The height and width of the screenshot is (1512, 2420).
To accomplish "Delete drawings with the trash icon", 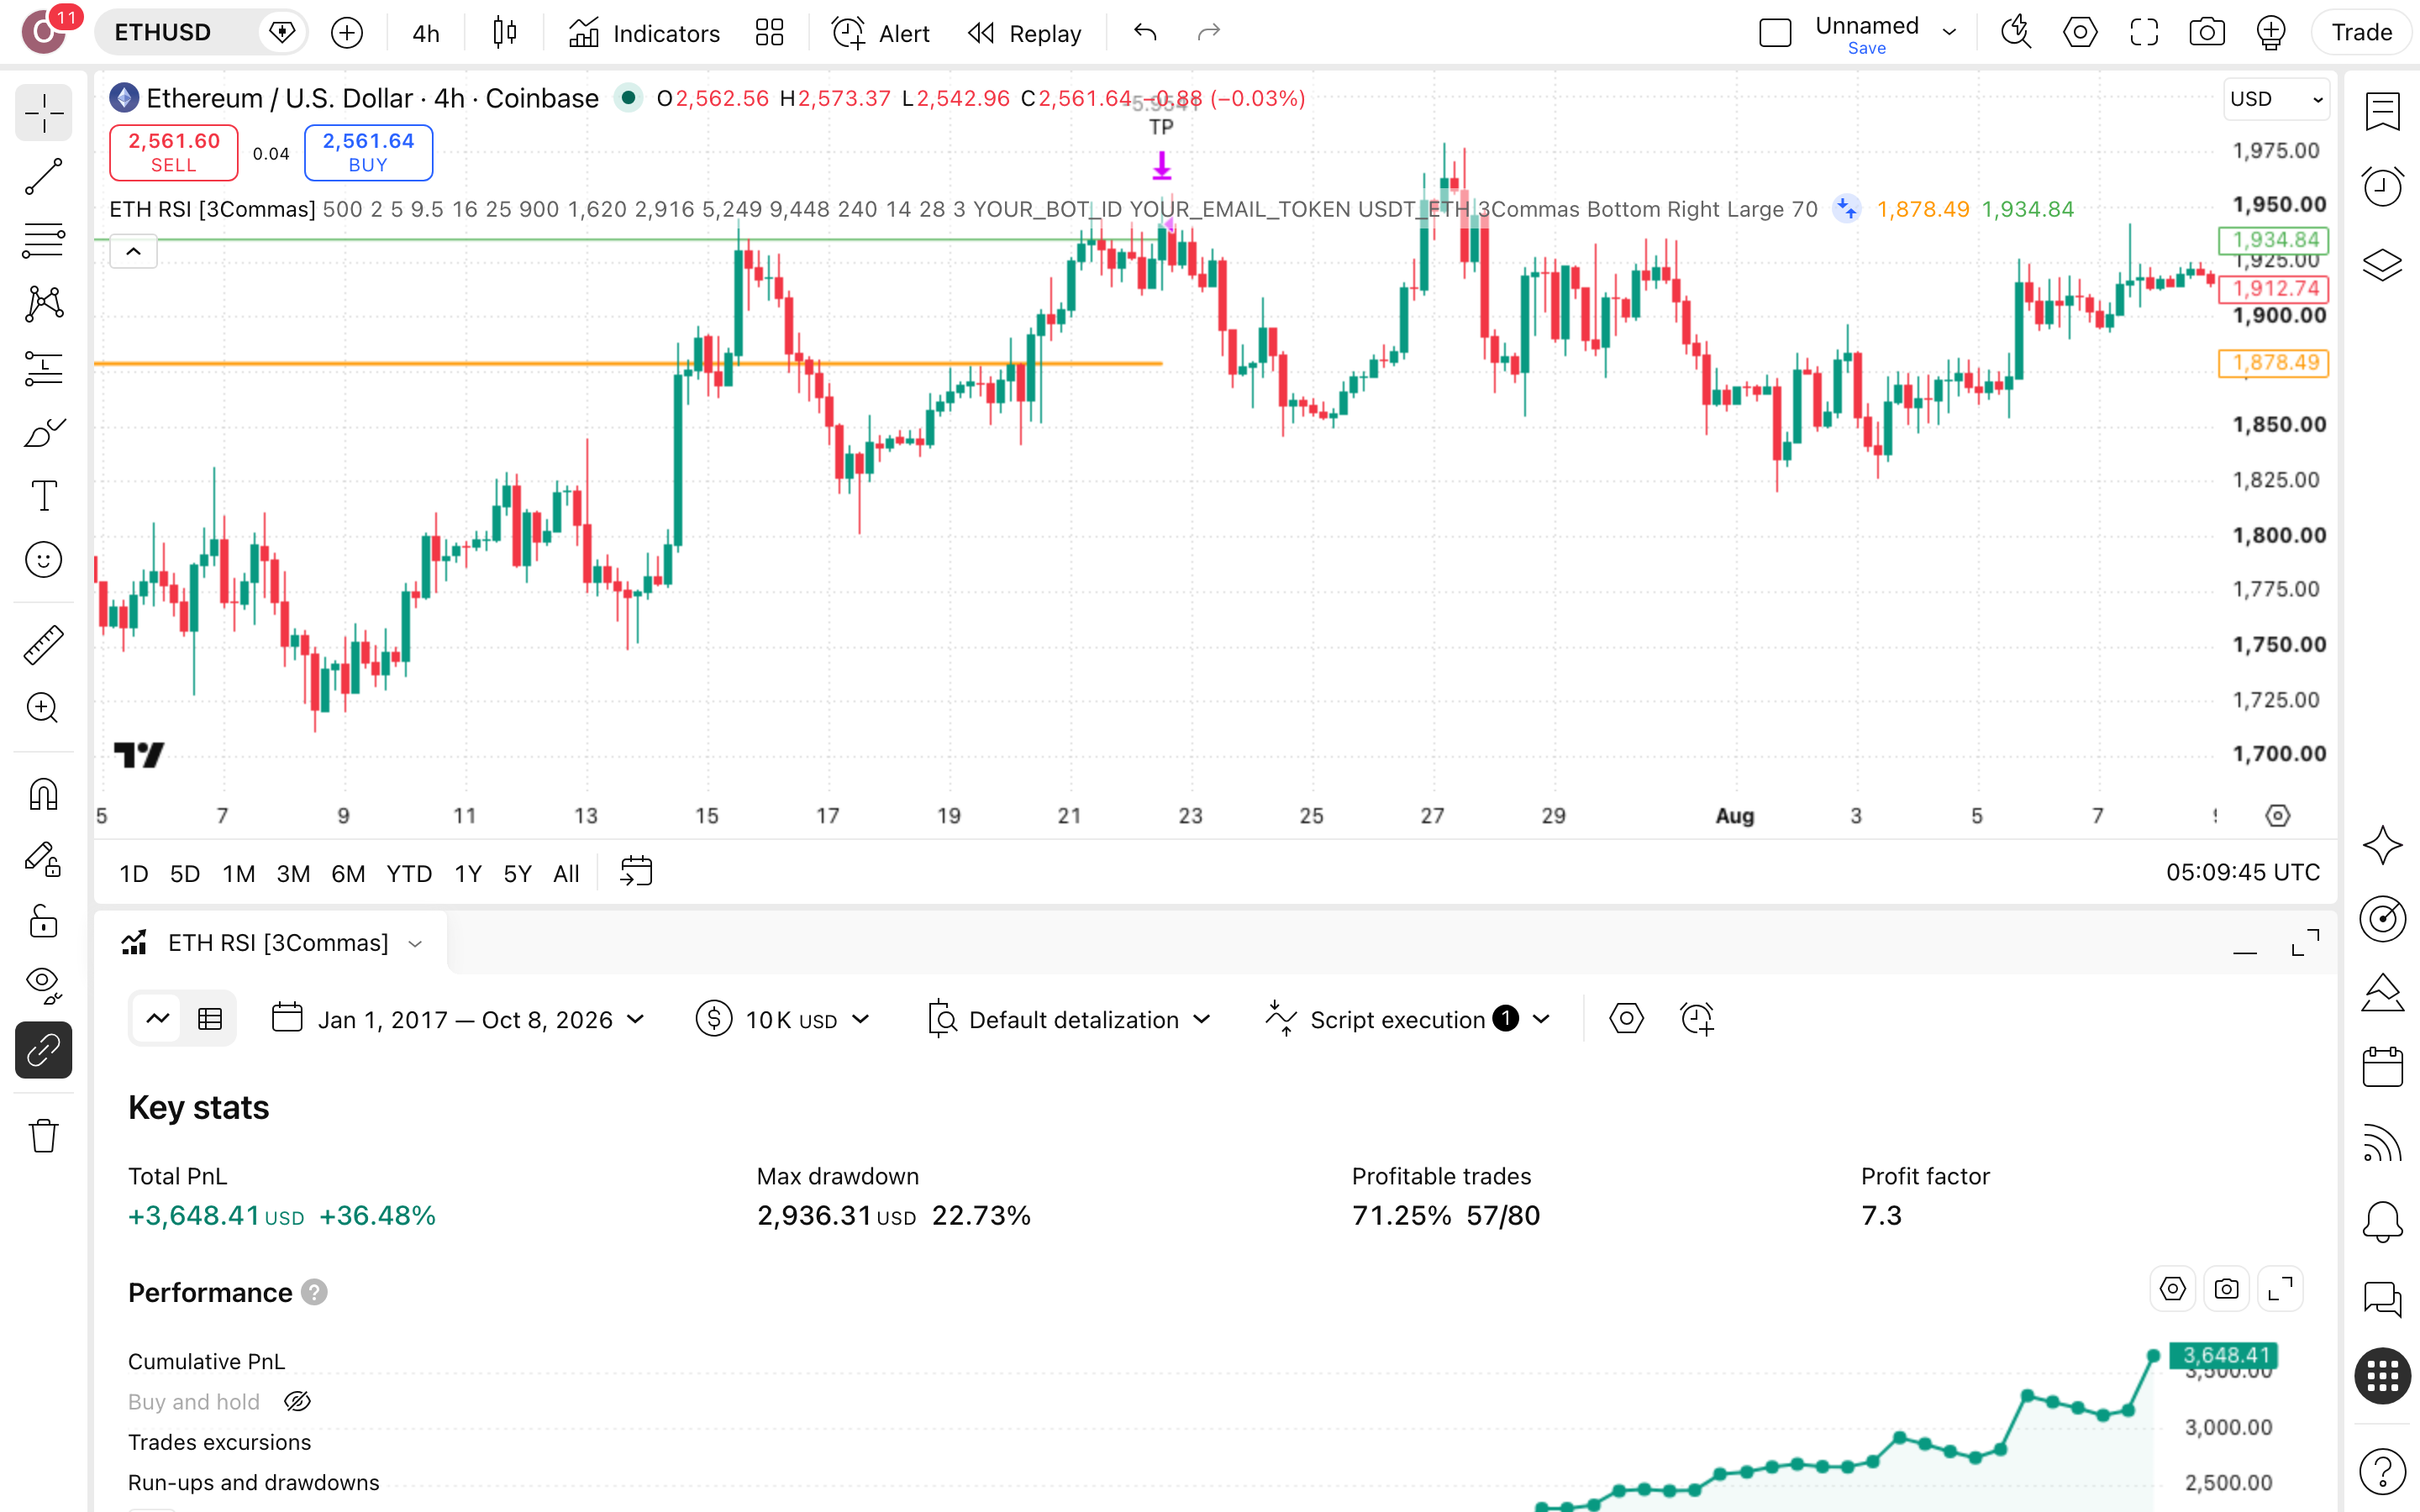I will pyautogui.click(x=43, y=1136).
